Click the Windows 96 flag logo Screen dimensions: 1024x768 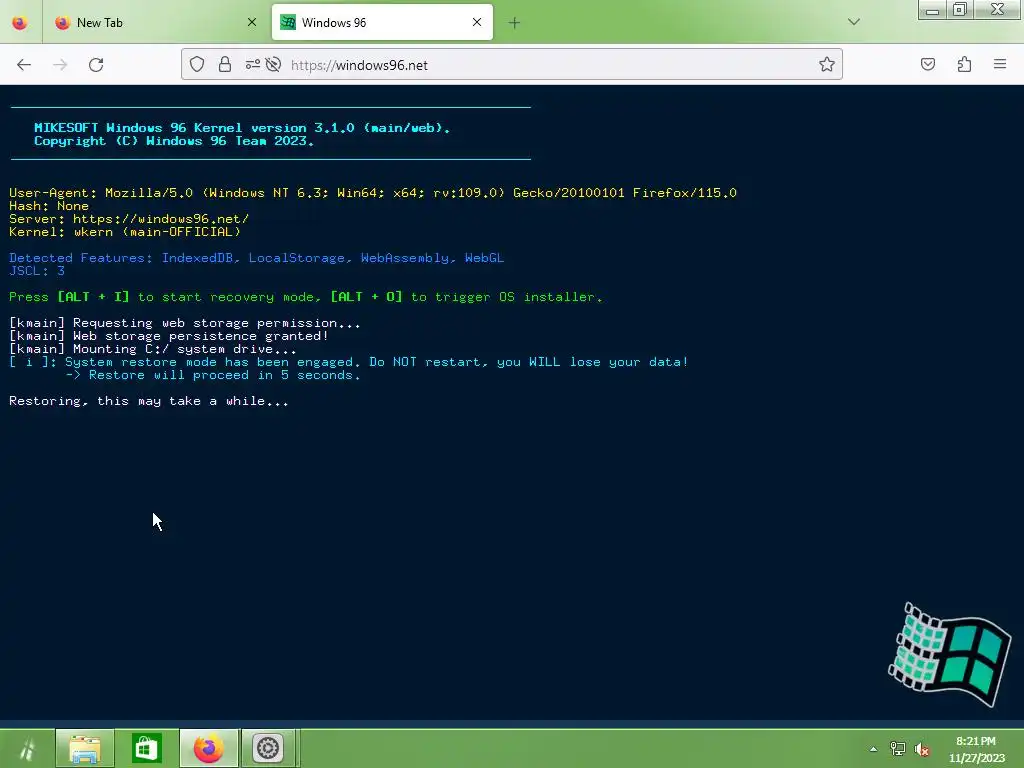click(x=950, y=654)
